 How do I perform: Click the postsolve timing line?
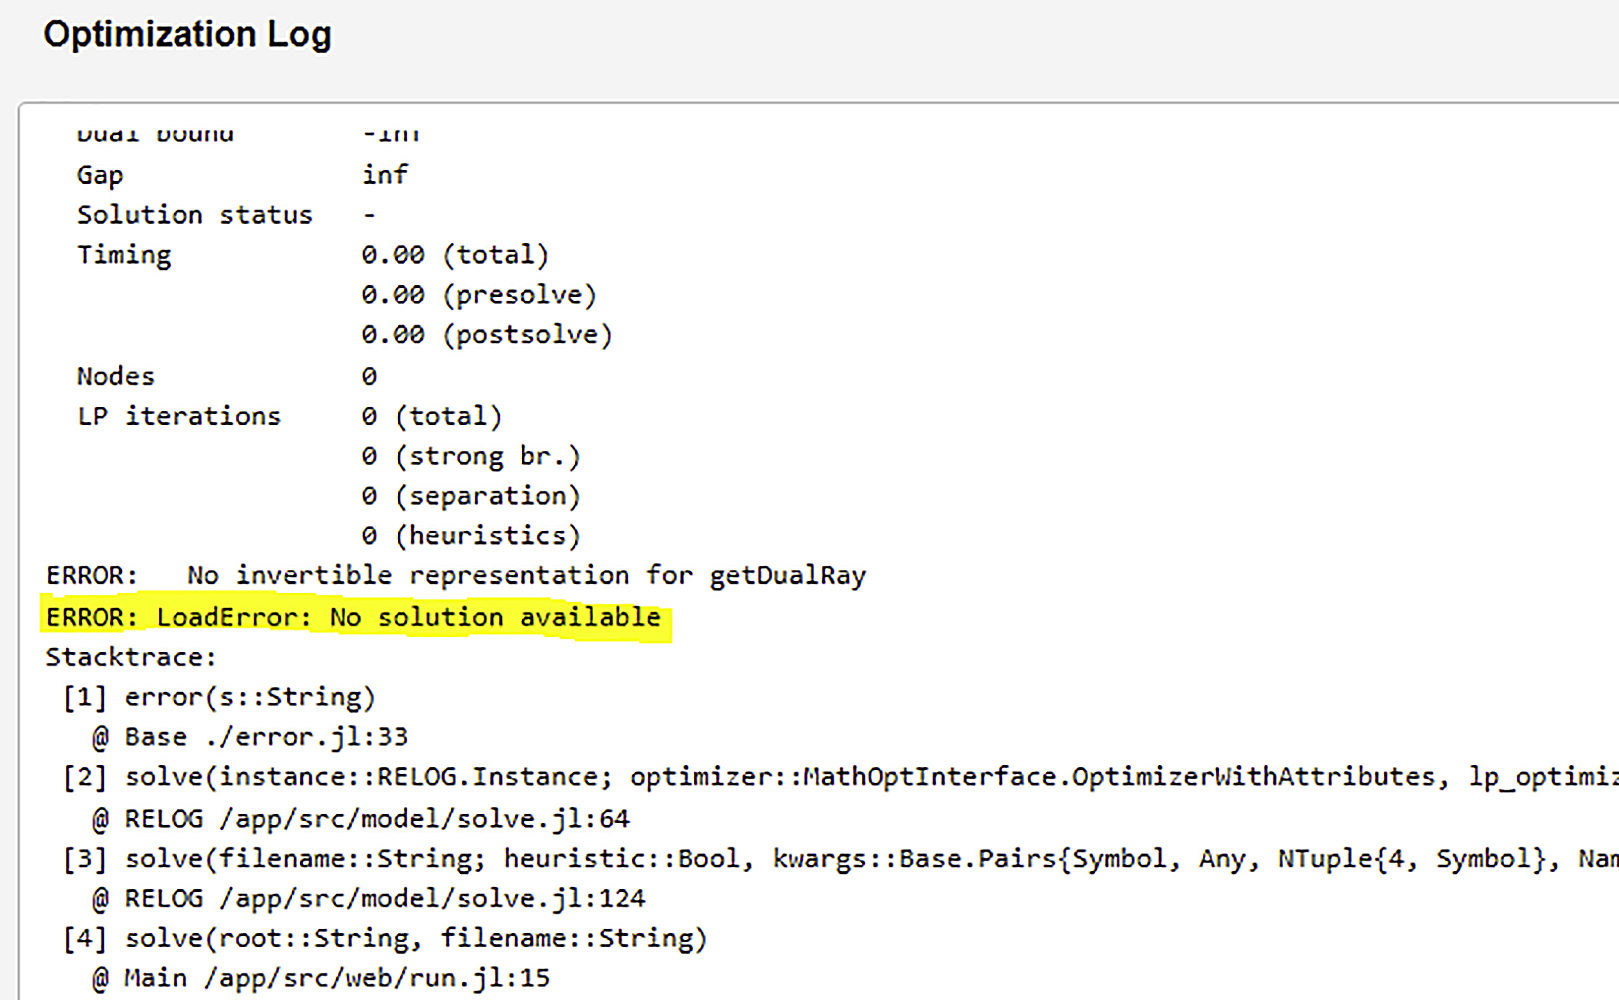(487, 335)
